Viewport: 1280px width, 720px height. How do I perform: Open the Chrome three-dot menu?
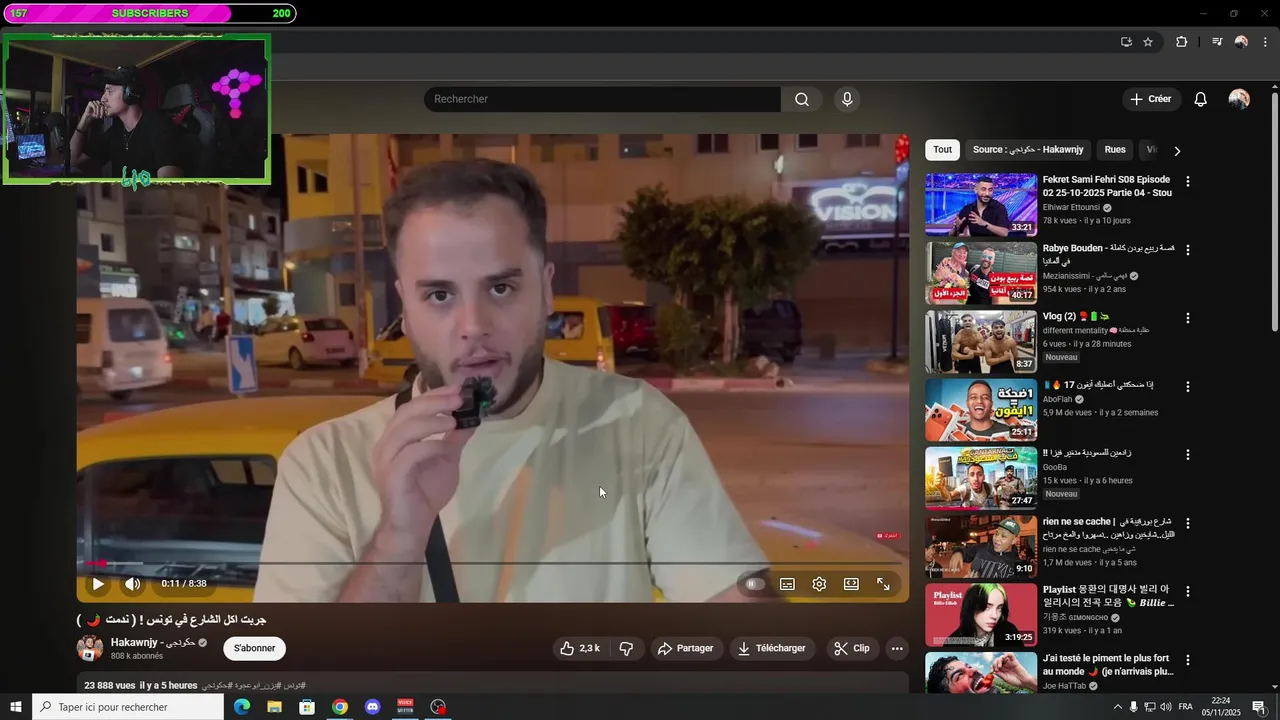[x=1266, y=42]
